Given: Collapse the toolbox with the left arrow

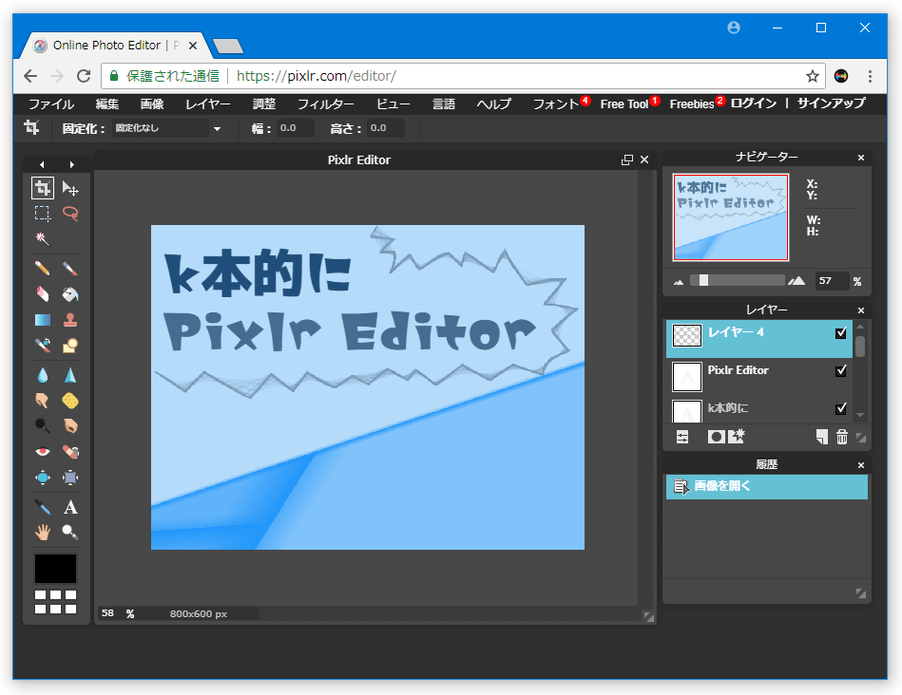Looking at the screenshot, I should [x=42, y=165].
